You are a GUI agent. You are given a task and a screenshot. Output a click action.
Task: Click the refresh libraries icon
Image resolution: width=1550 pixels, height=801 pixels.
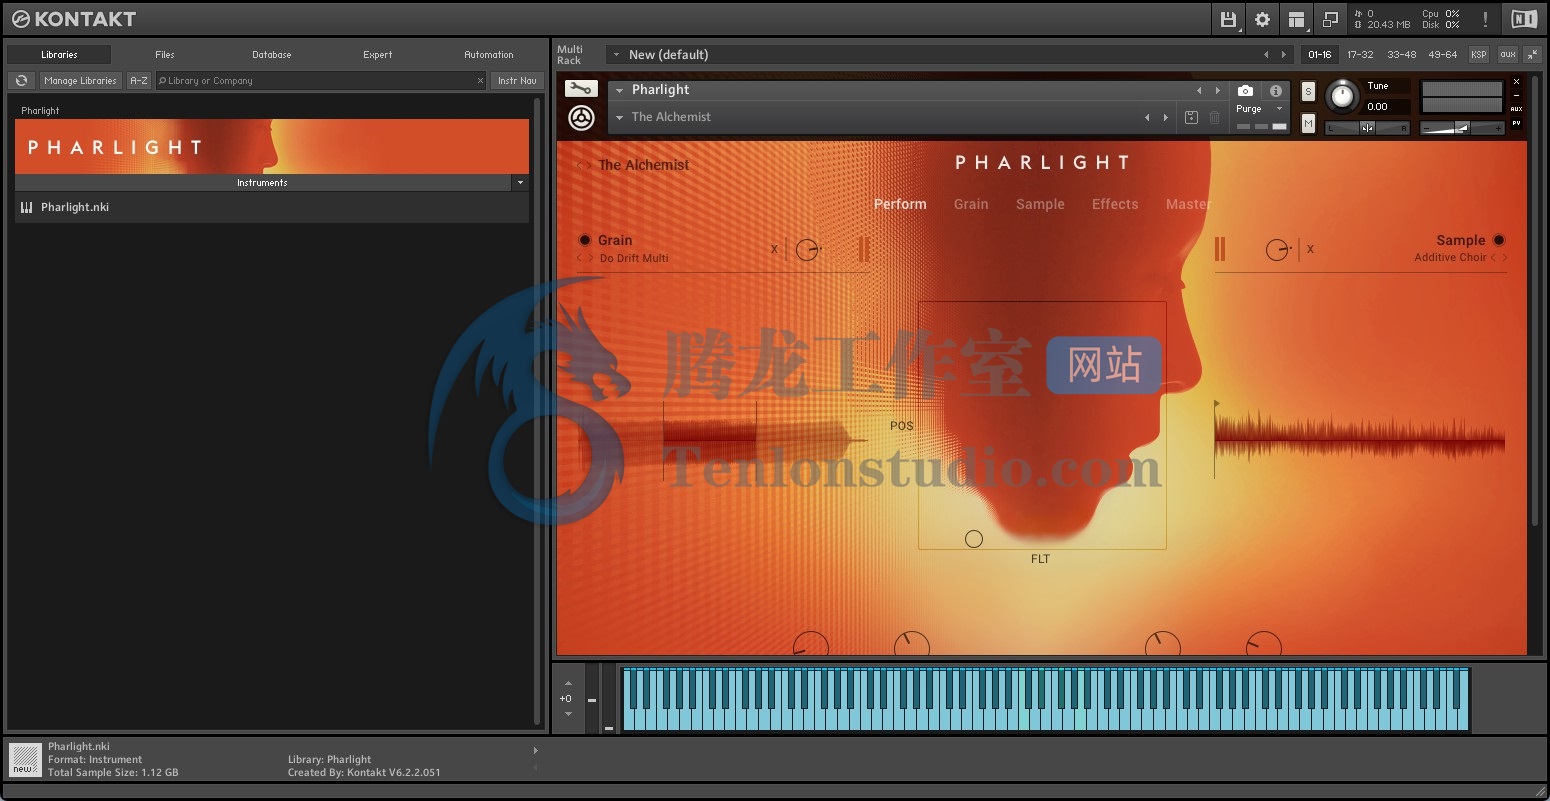coord(21,81)
